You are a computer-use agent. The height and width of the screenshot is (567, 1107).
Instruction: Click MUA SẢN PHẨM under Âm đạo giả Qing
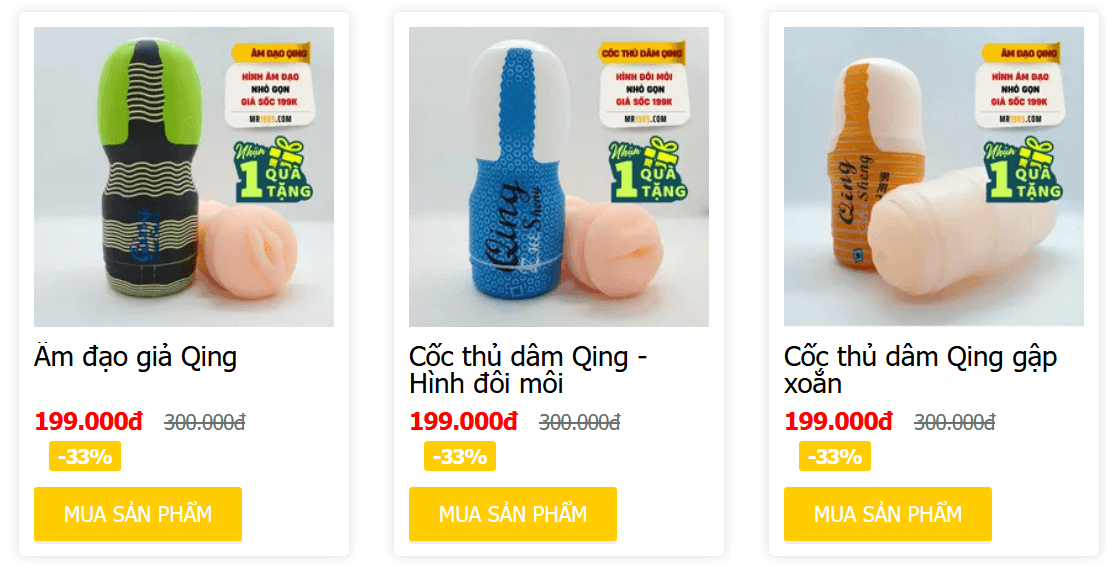coord(138,514)
